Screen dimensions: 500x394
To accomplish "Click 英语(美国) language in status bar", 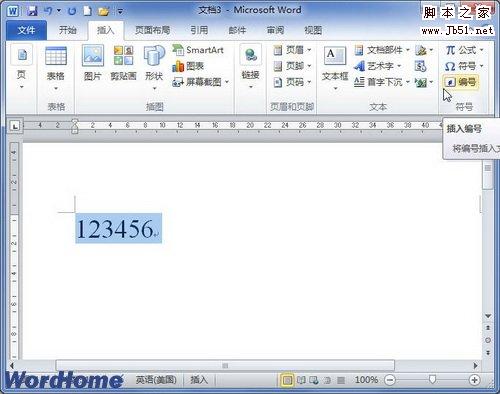I will pos(156,380).
